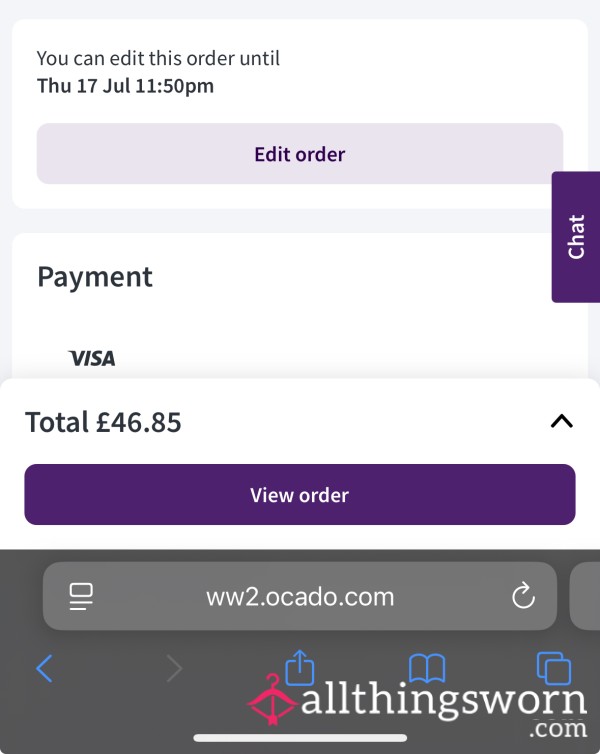This screenshot has width=600, height=754.
Task: Click the View order button
Action: (300, 494)
